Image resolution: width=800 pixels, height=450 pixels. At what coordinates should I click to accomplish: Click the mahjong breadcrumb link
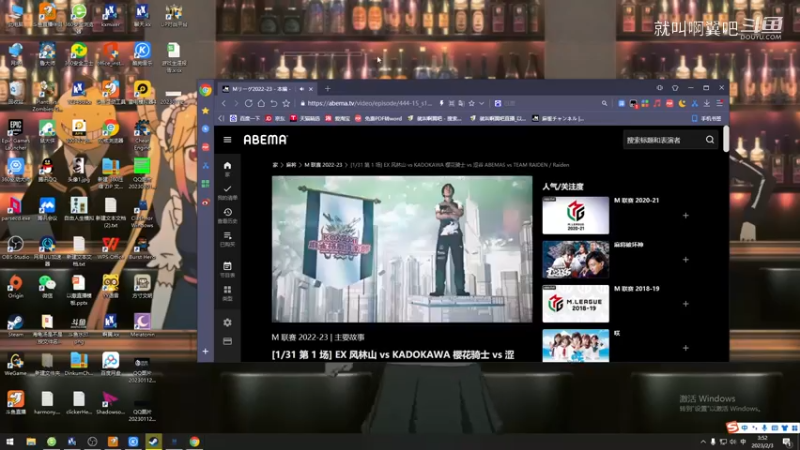coord(291,165)
